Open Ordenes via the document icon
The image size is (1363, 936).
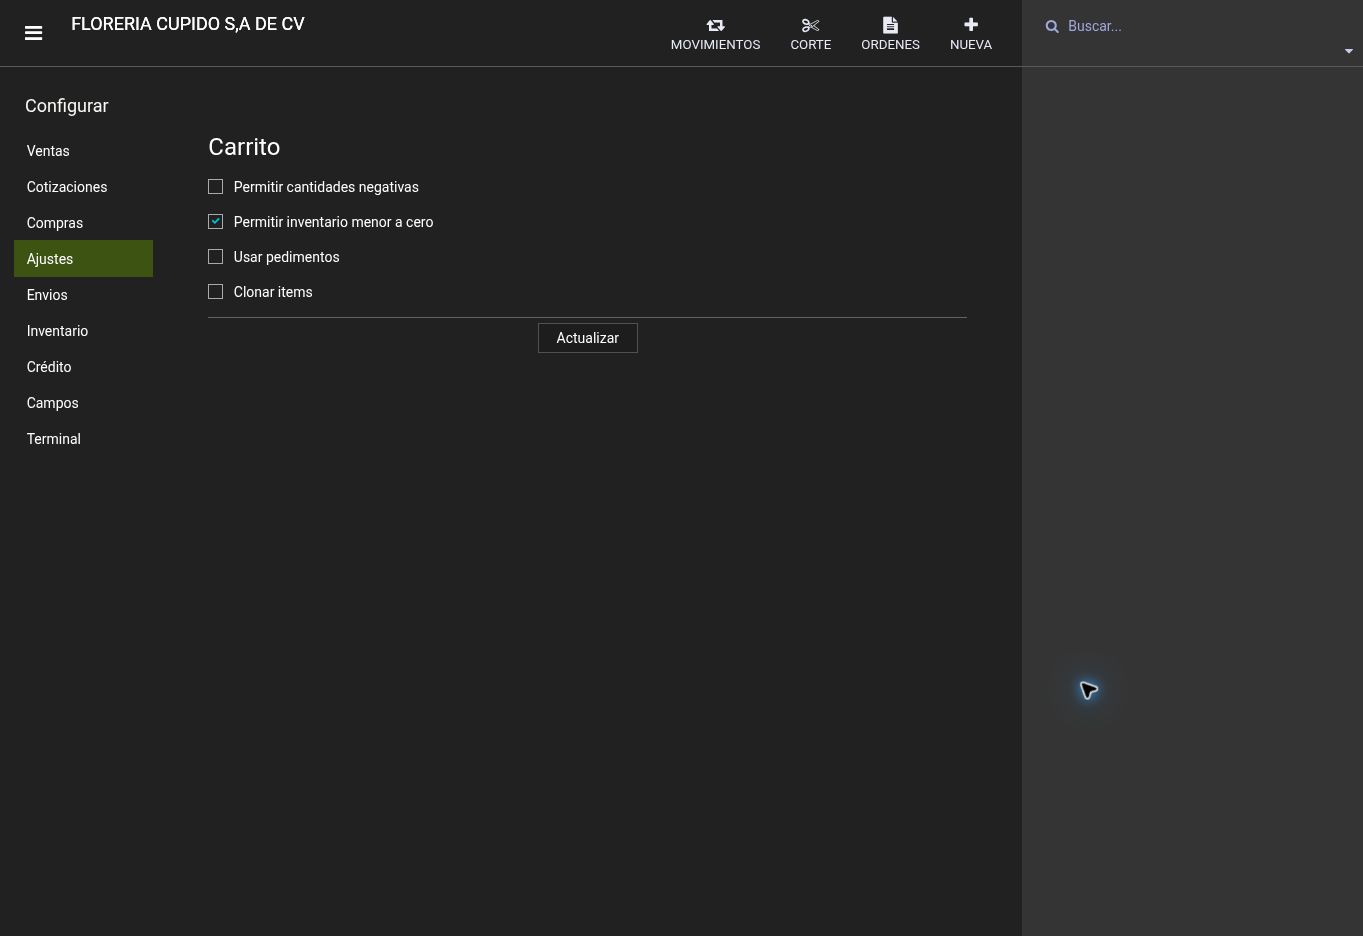(890, 25)
